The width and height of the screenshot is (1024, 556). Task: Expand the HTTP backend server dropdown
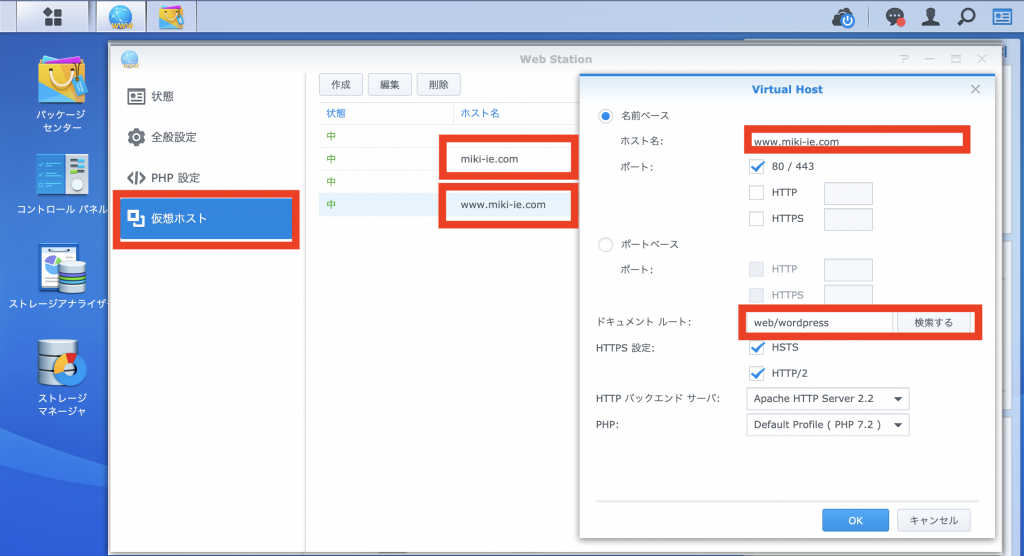pyautogui.click(x=828, y=399)
